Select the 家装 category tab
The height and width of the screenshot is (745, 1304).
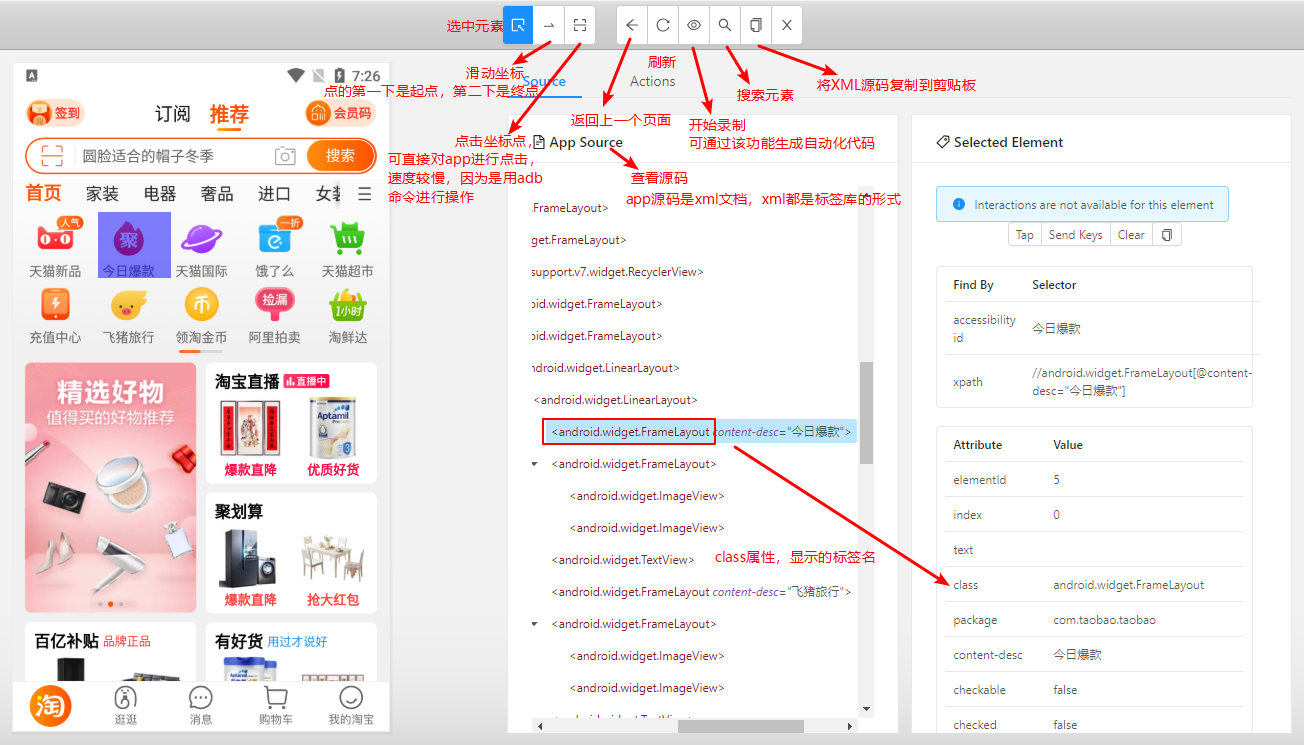(x=102, y=194)
